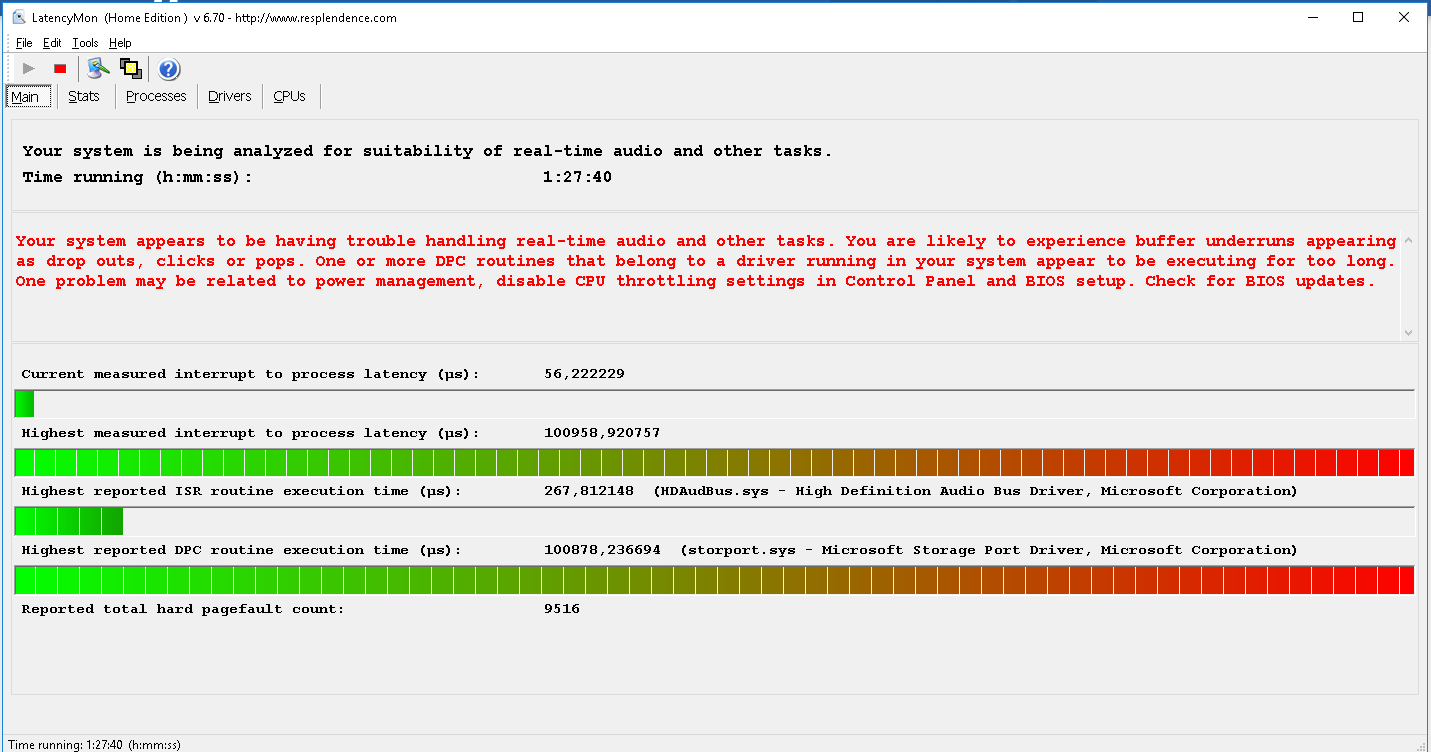
Task: Click the HDAudBus.sys driver description
Action: click(975, 491)
